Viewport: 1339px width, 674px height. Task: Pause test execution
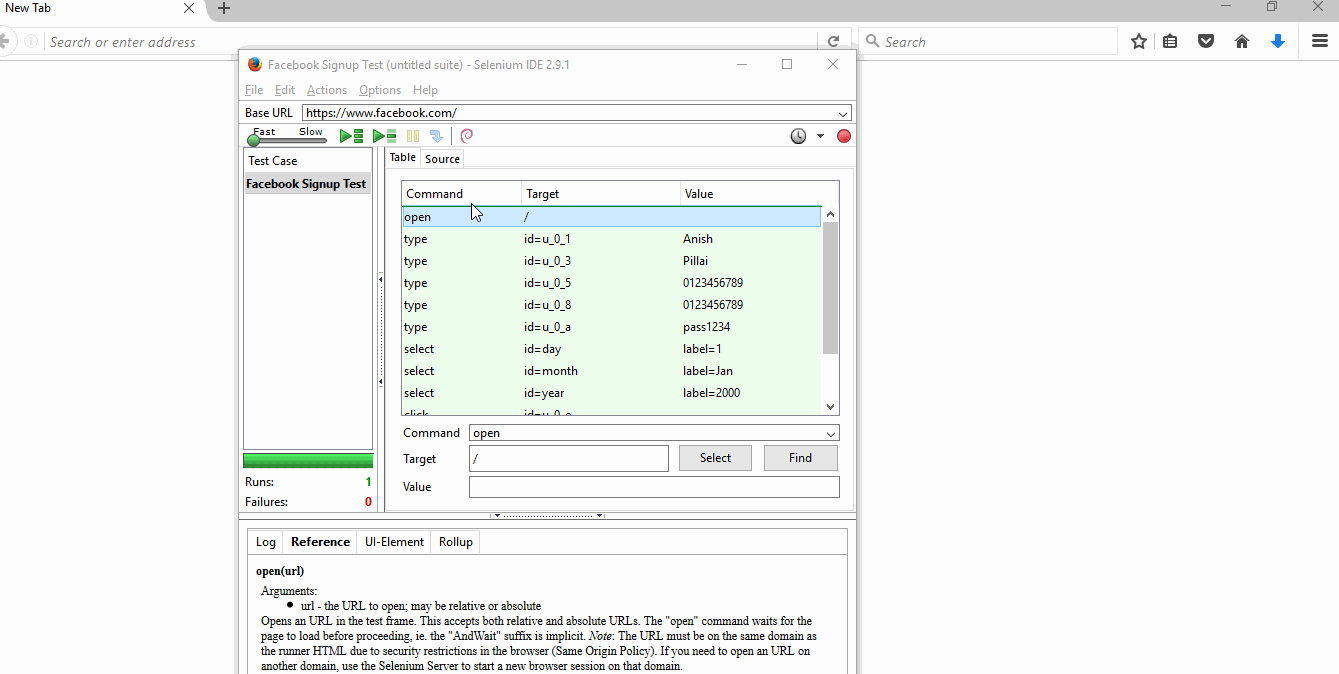pos(413,135)
